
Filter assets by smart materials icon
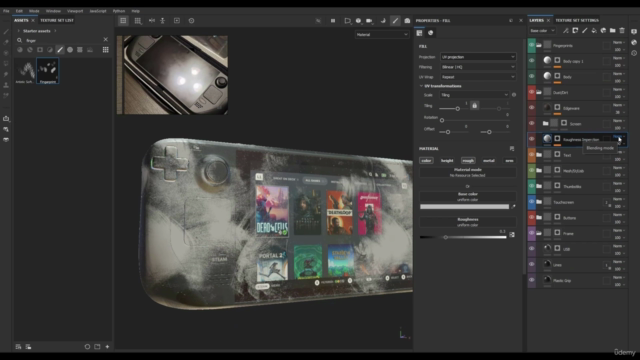[30, 50]
